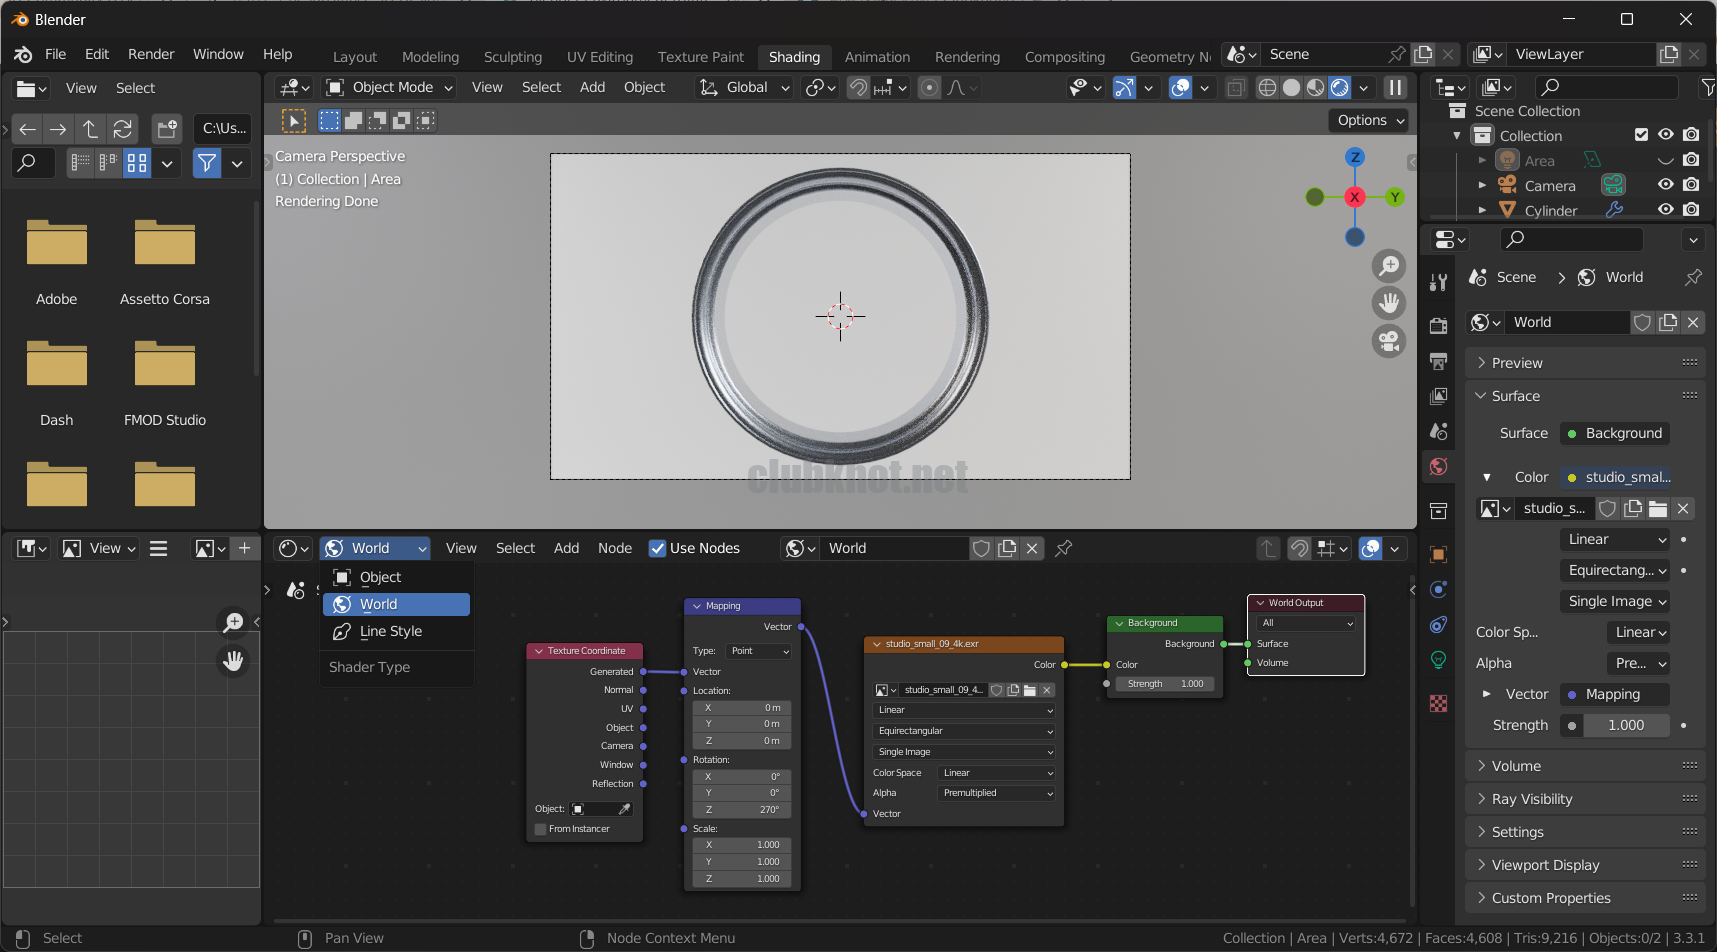The height and width of the screenshot is (952, 1717).
Task: Click the Background surface shader button
Action: point(1614,433)
